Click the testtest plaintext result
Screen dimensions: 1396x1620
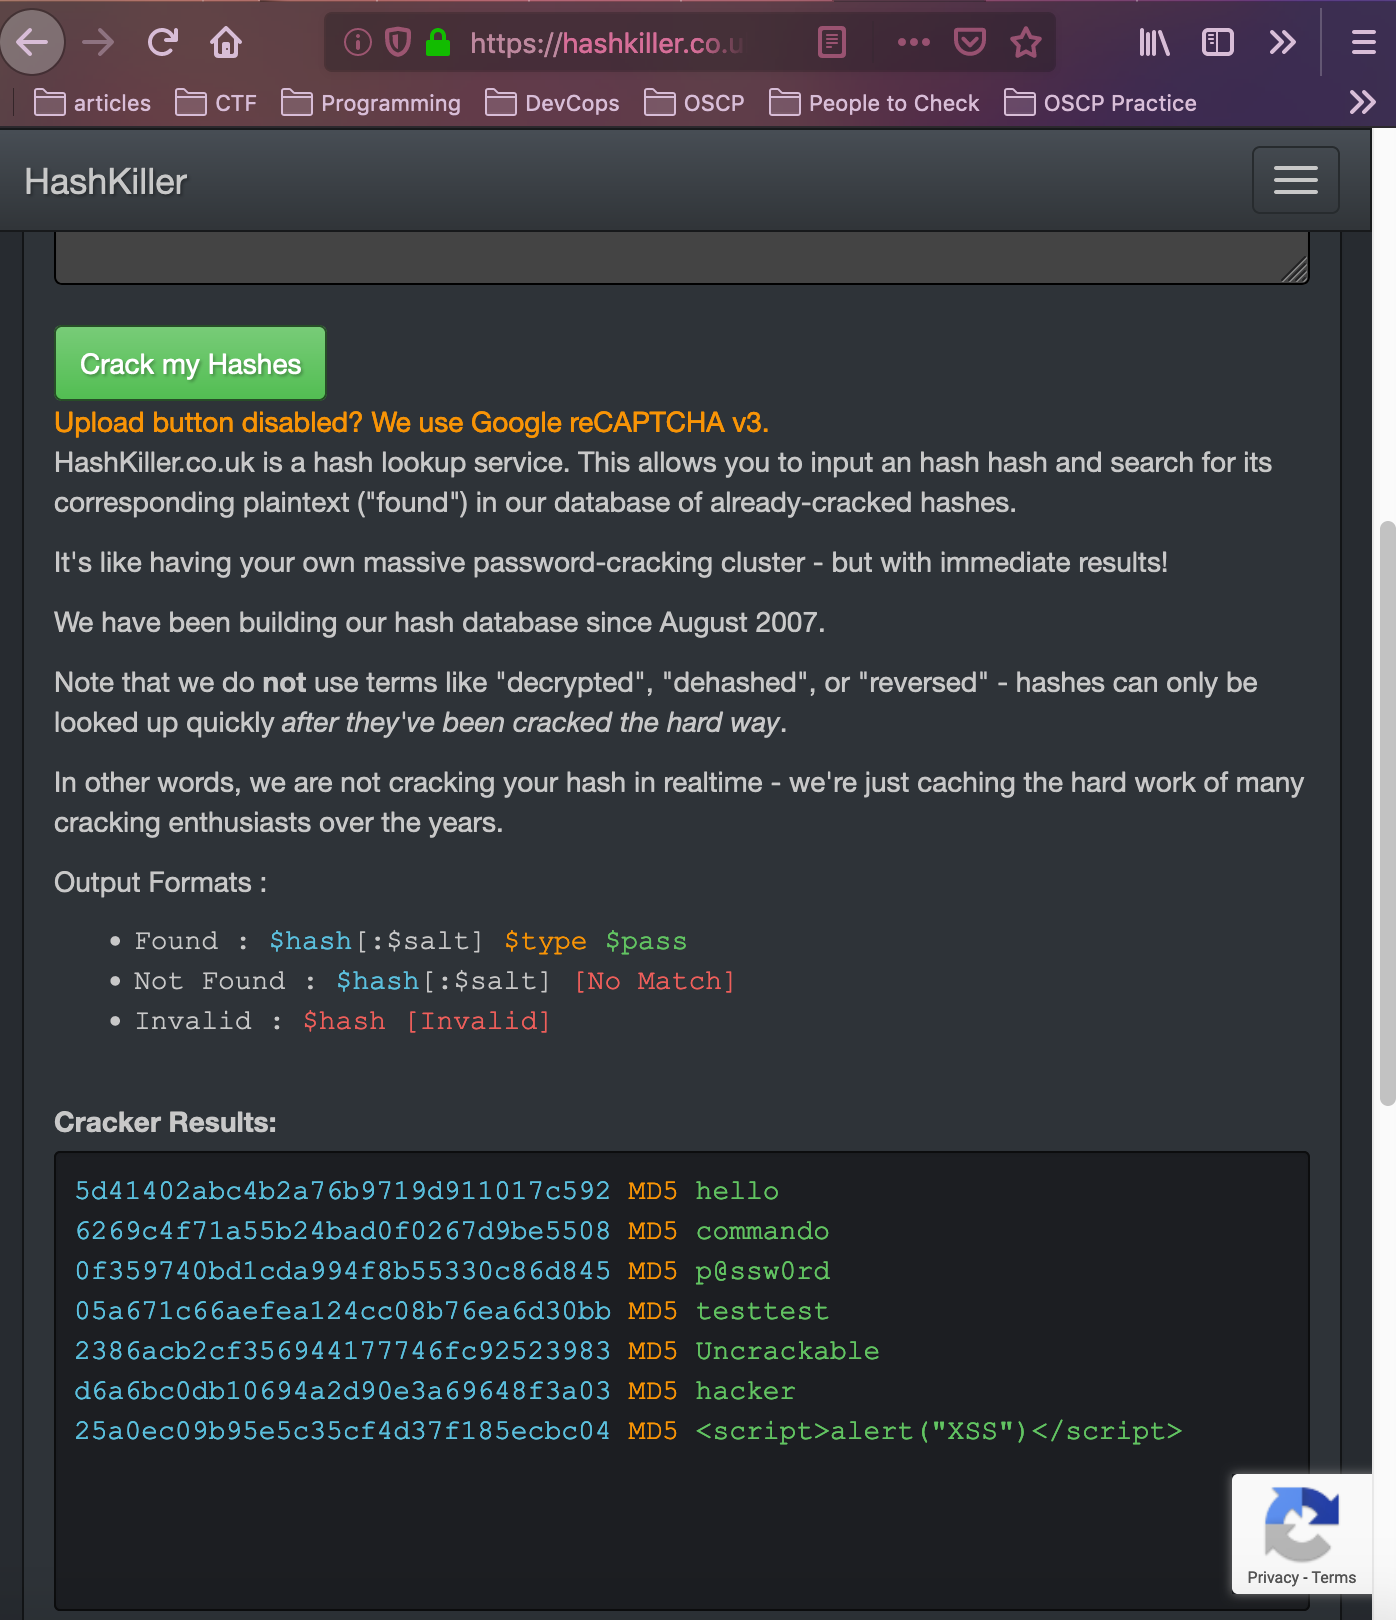tap(762, 1311)
